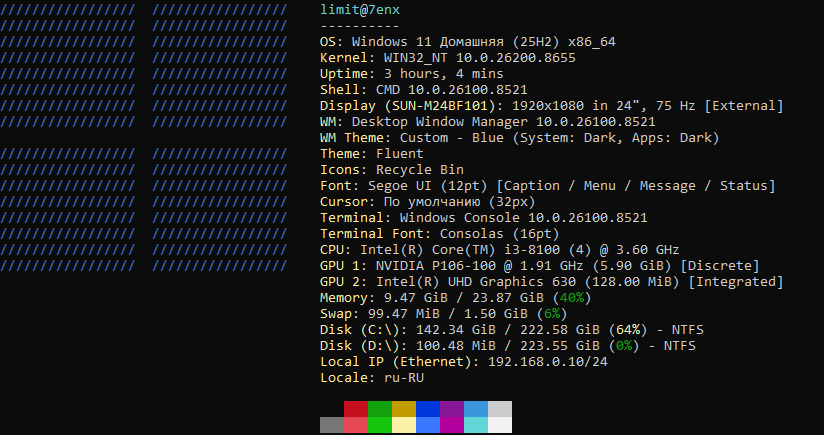Click the "Theme: Fluent" line

coord(372,154)
